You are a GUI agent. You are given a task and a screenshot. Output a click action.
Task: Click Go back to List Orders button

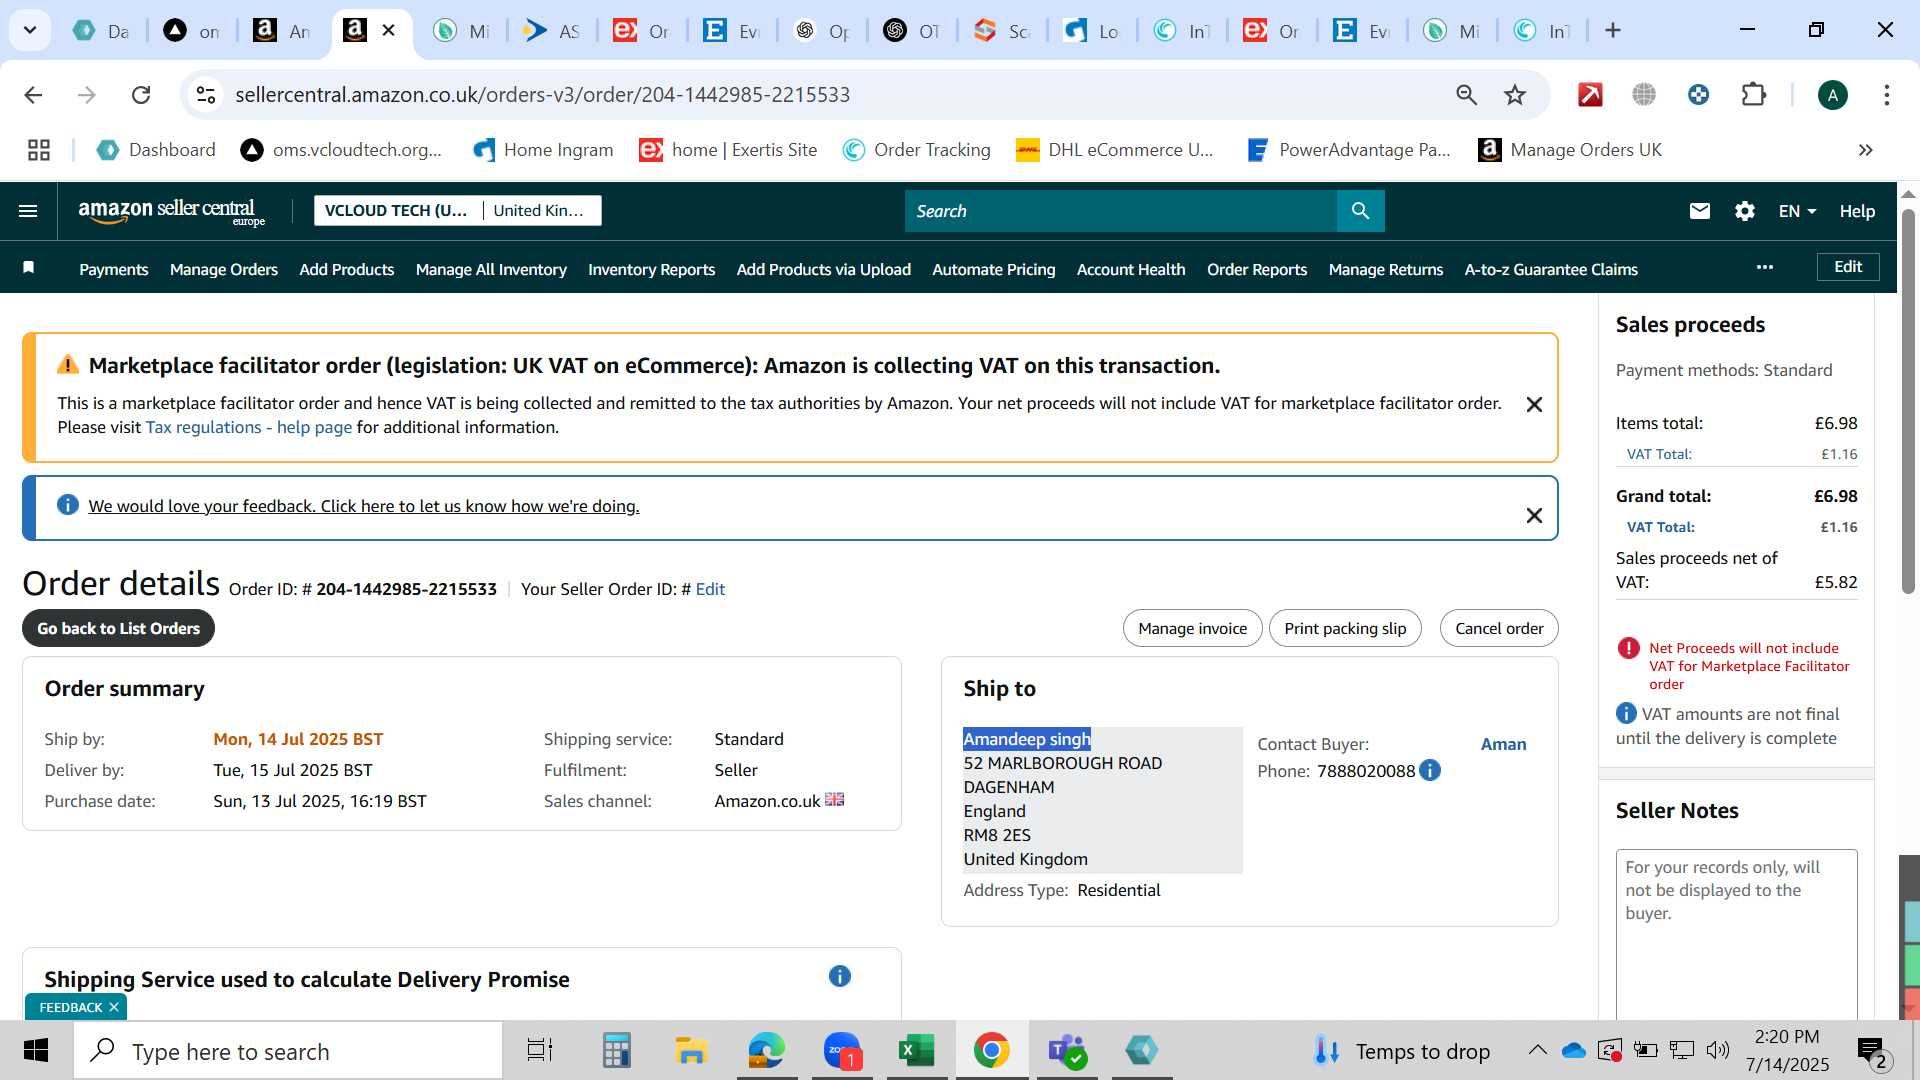118,628
